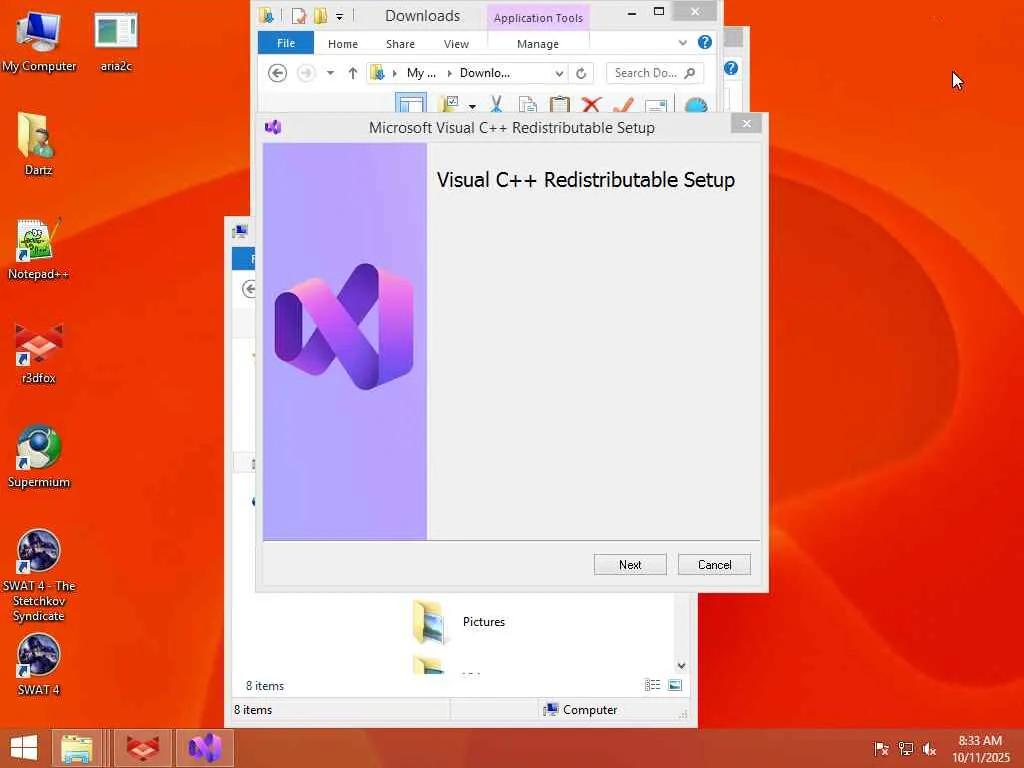Click the Cut scissors toolbar icon

click(496, 104)
